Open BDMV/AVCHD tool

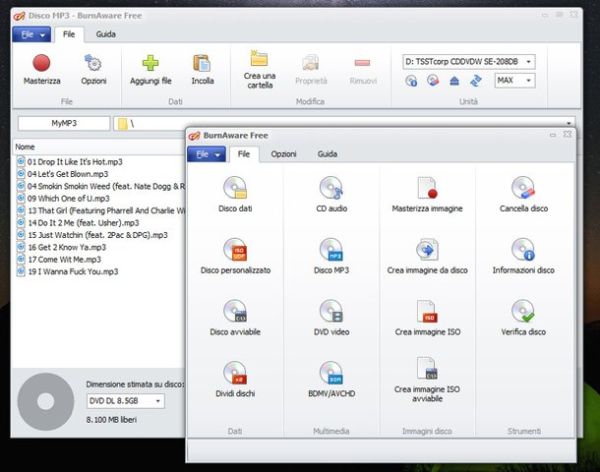331,379
